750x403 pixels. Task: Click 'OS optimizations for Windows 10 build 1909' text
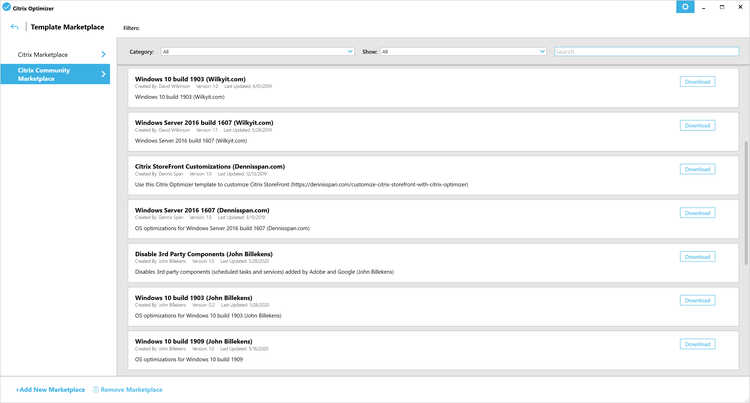pos(188,359)
